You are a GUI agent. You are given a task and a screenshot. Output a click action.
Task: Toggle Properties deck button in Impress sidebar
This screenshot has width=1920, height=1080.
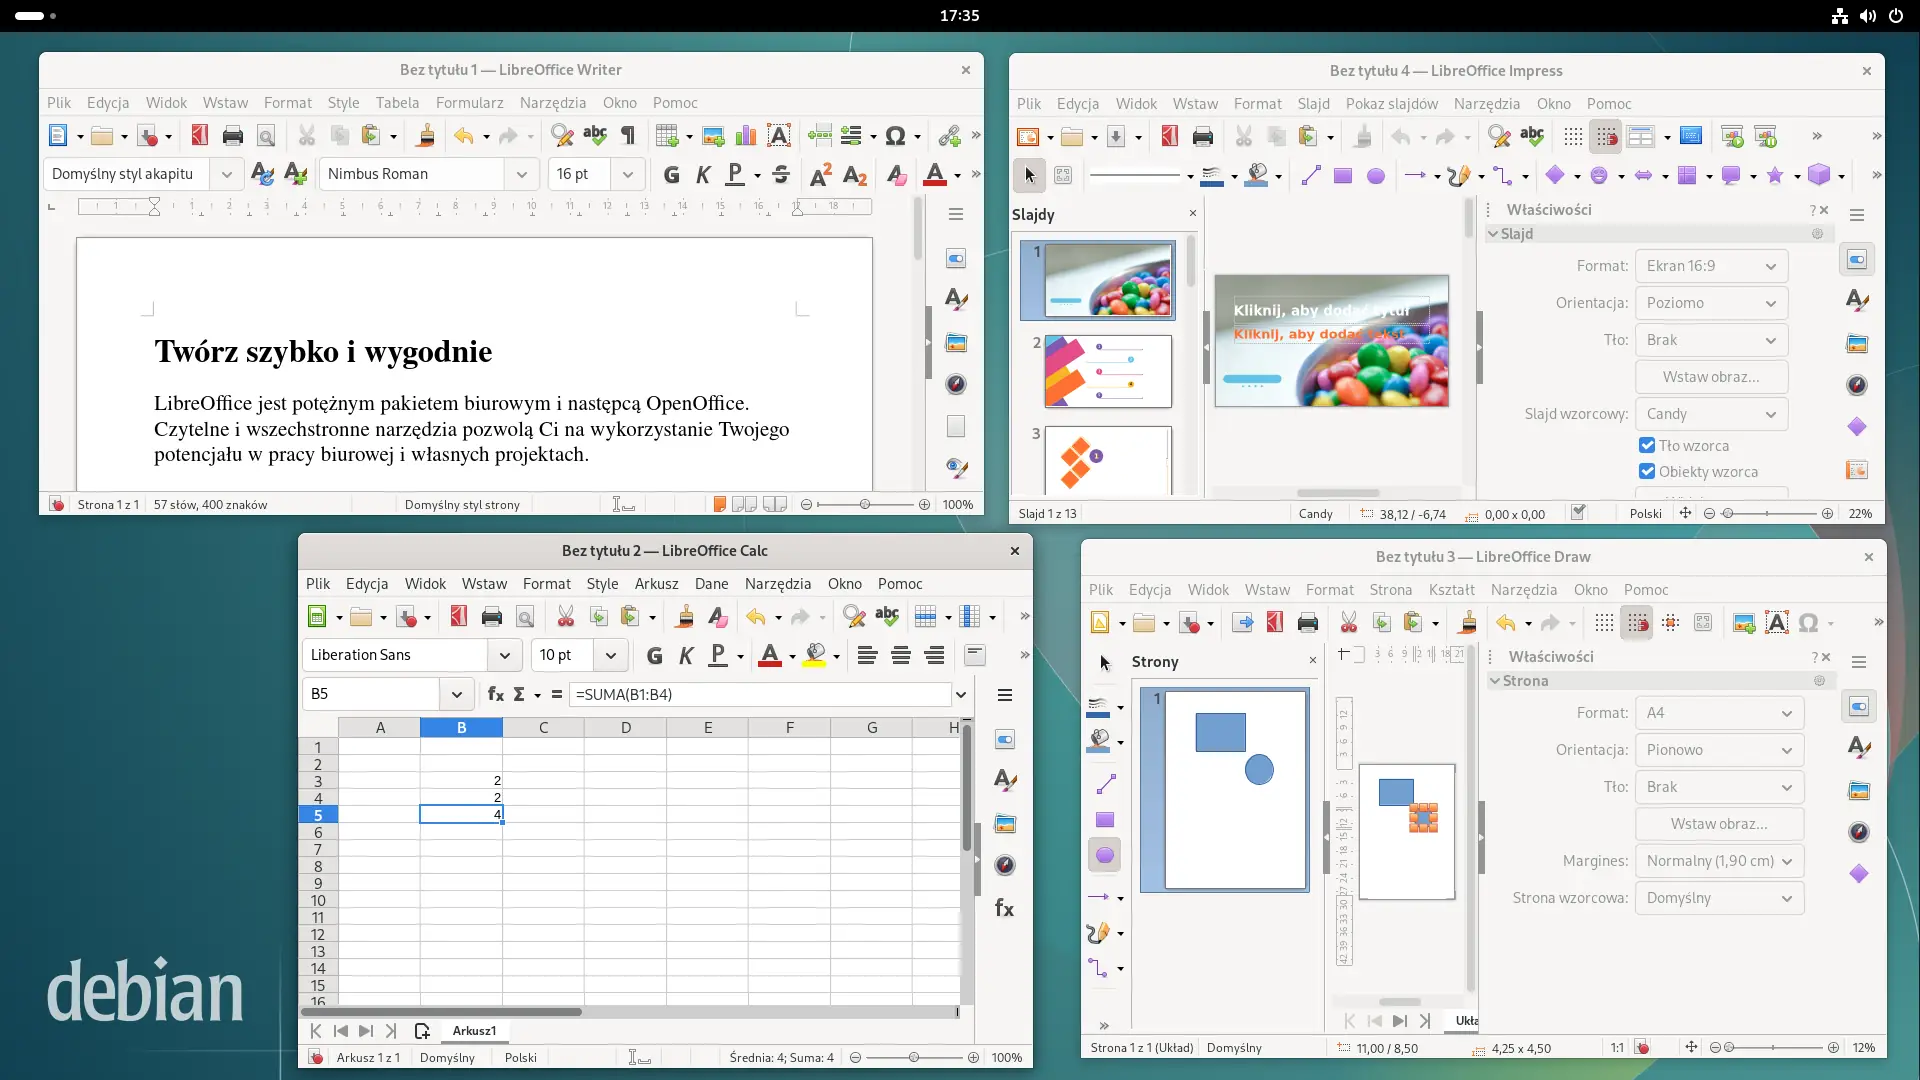coord(1857,260)
